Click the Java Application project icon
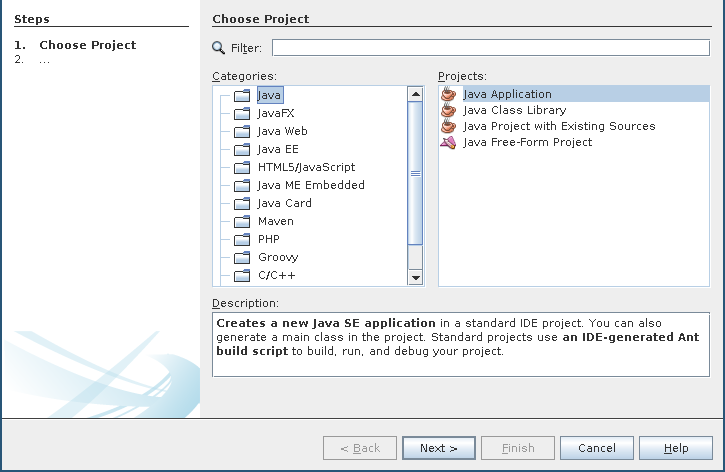The width and height of the screenshot is (725, 472). (448, 94)
